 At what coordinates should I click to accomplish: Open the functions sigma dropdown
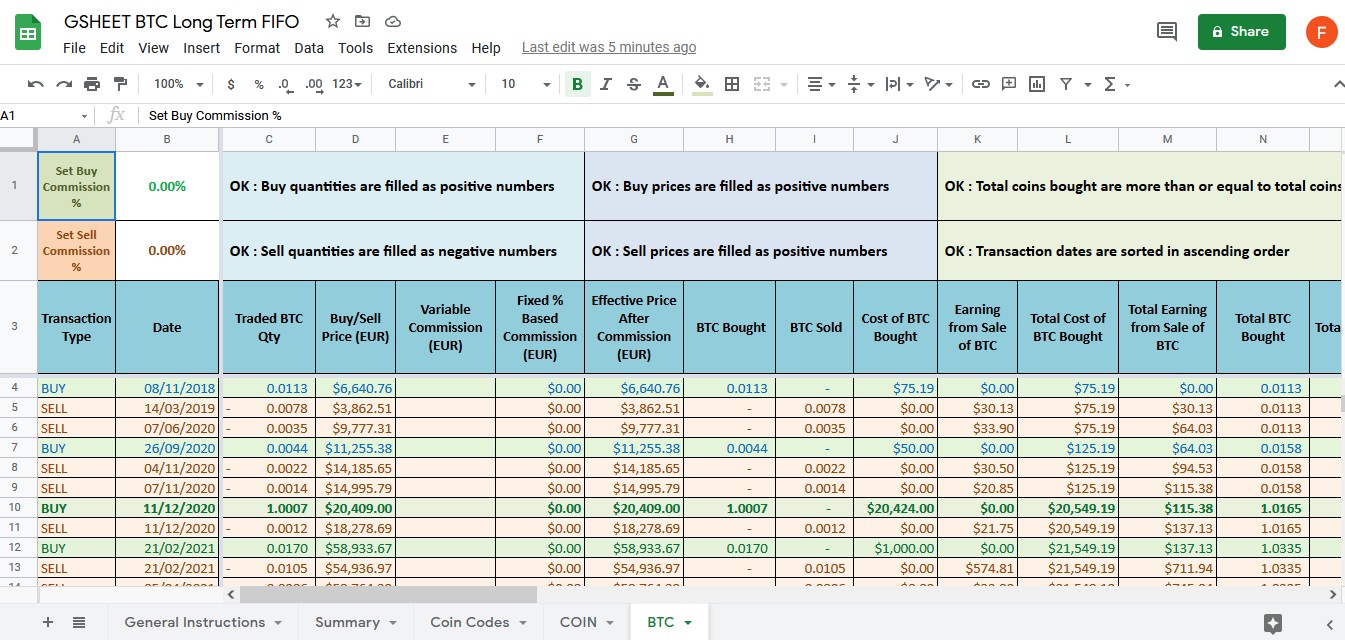[x=1116, y=84]
